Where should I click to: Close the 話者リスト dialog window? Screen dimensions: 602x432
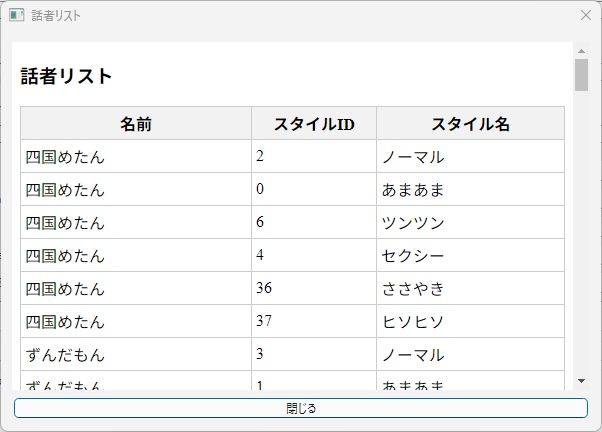click(x=586, y=15)
